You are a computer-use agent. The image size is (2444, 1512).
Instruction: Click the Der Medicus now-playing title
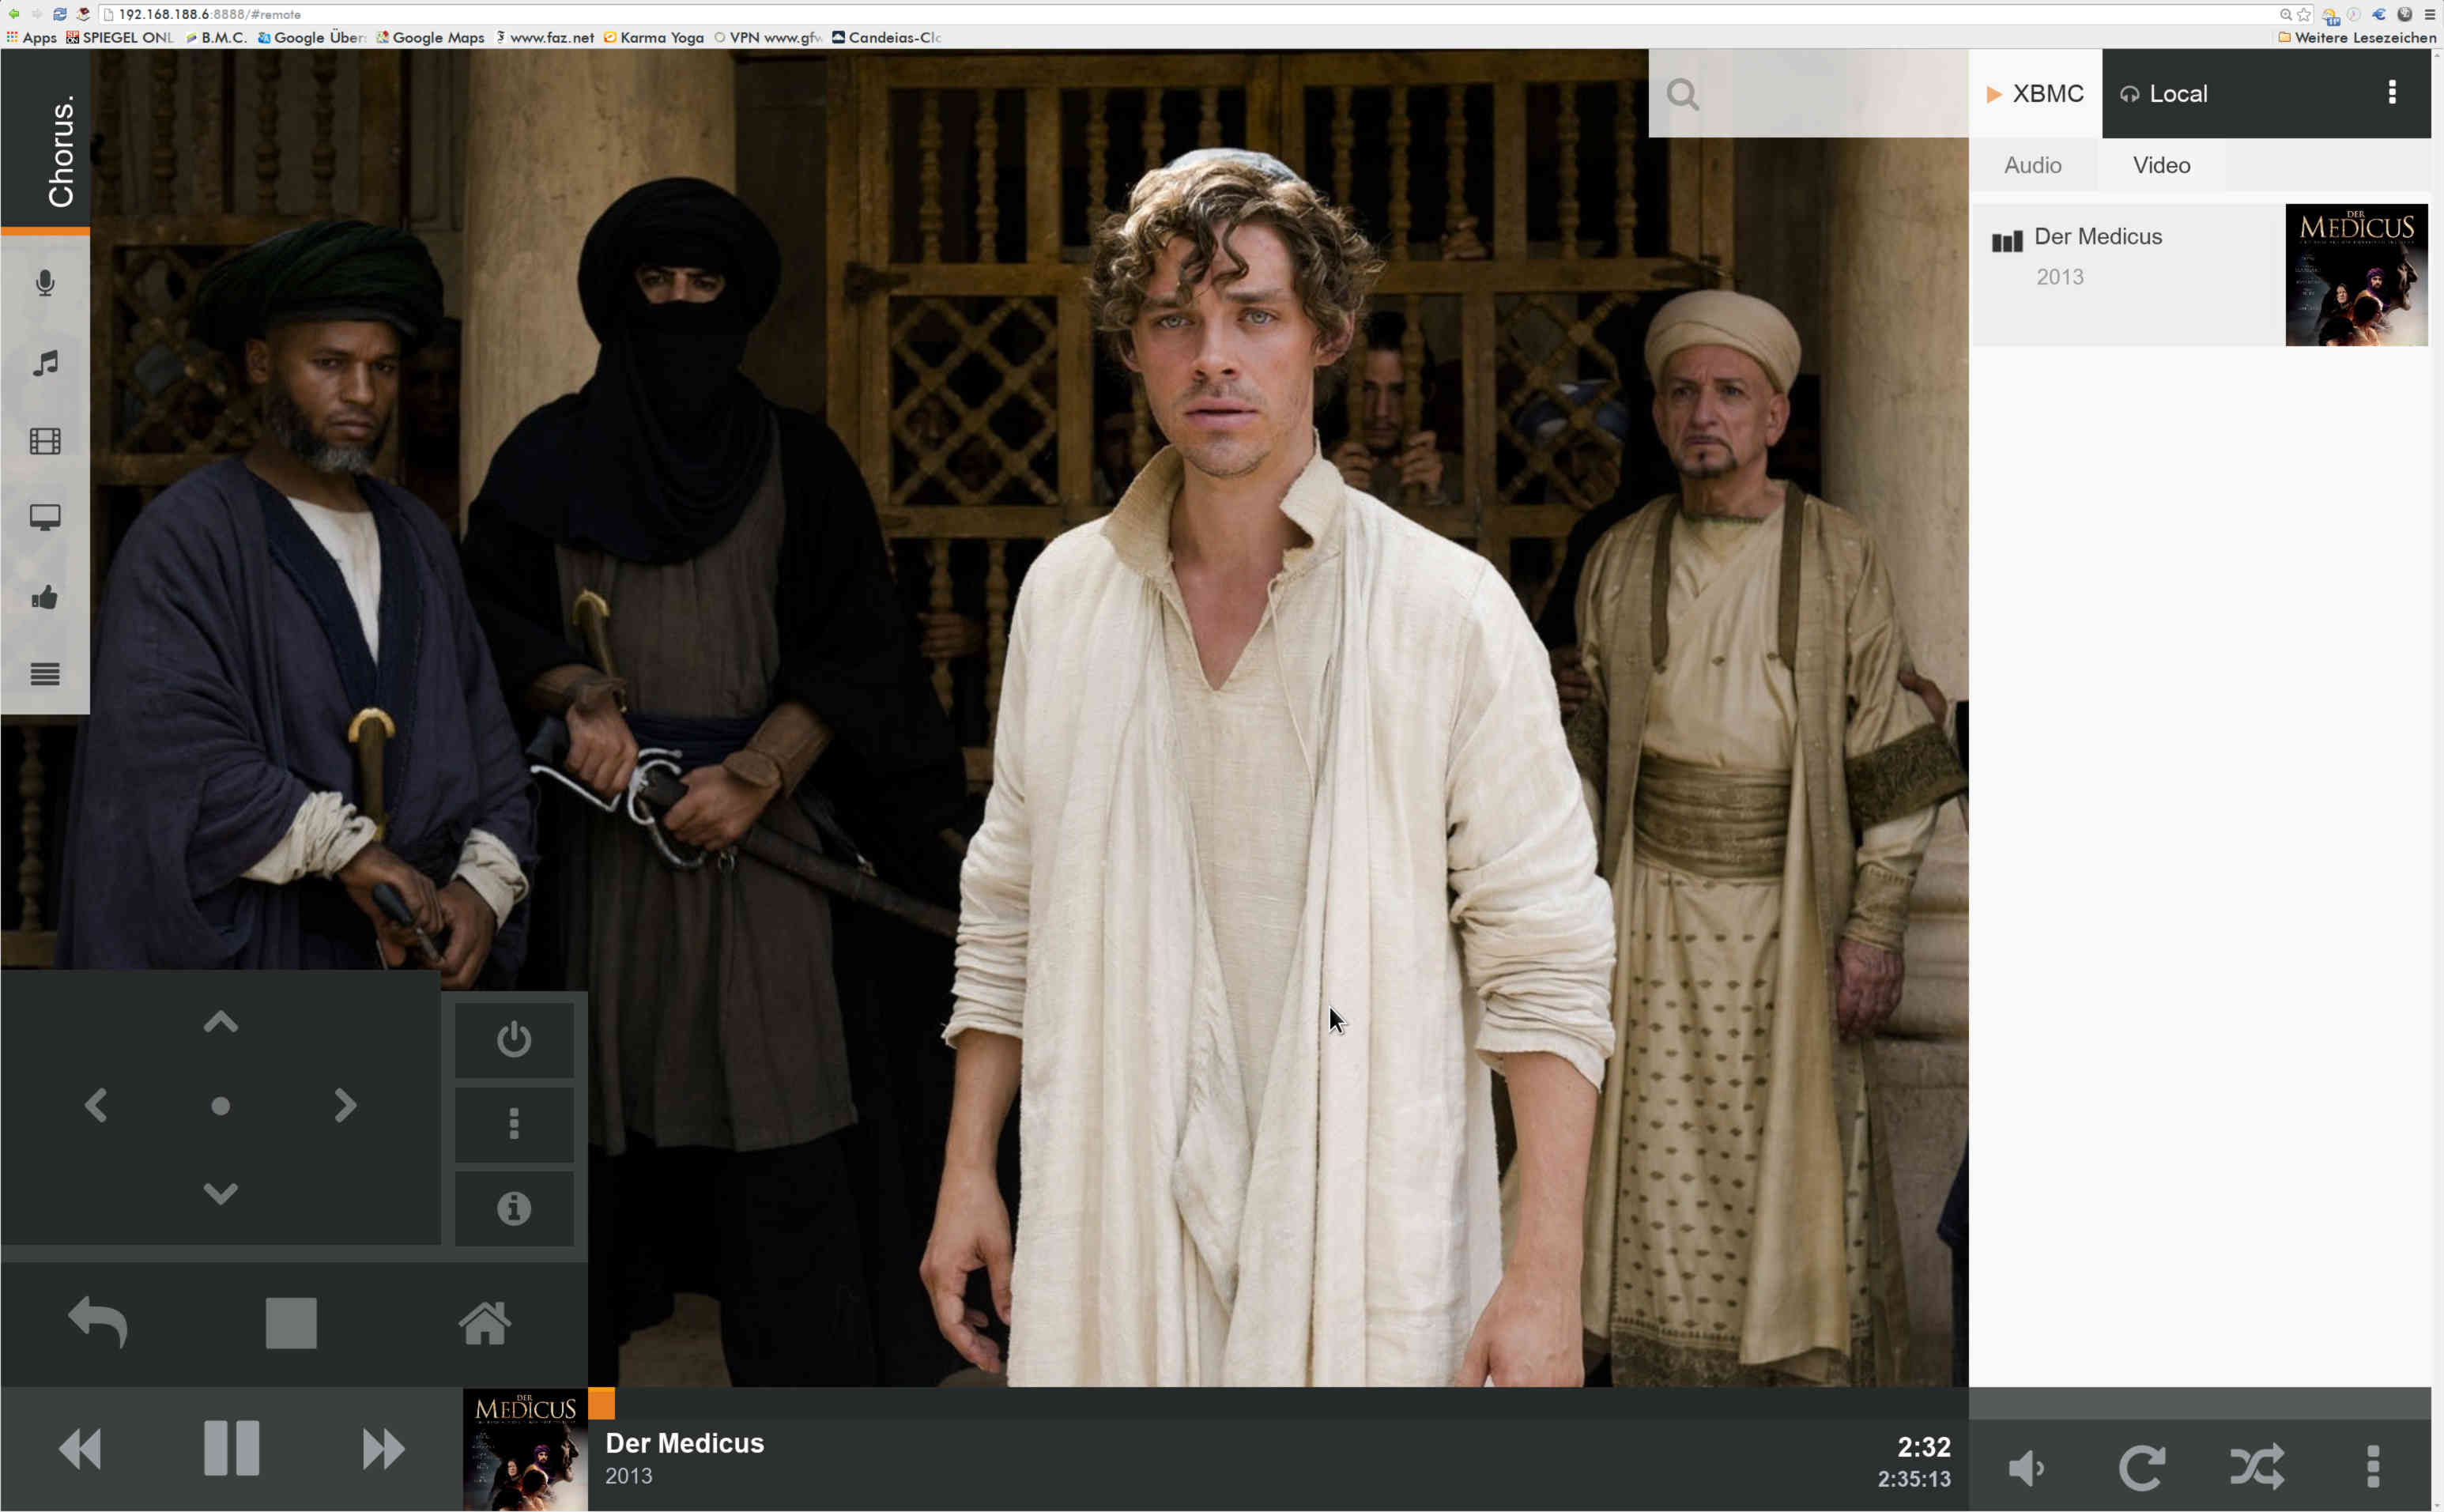click(x=685, y=1443)
